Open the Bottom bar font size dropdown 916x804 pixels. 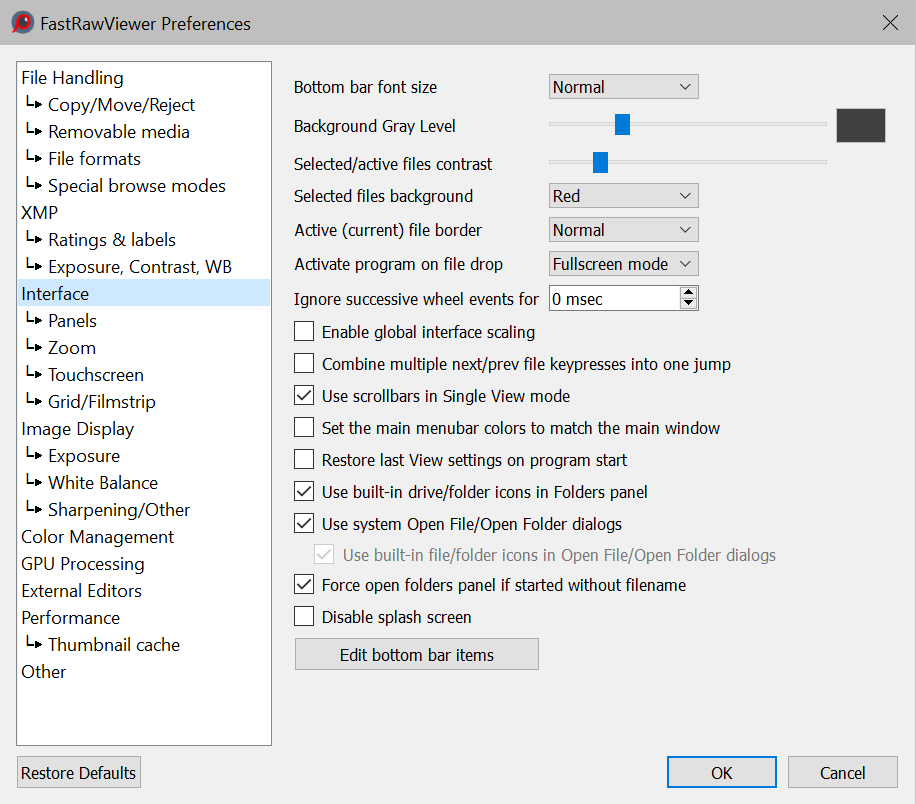pyautogui.click(x=623, y=87)
